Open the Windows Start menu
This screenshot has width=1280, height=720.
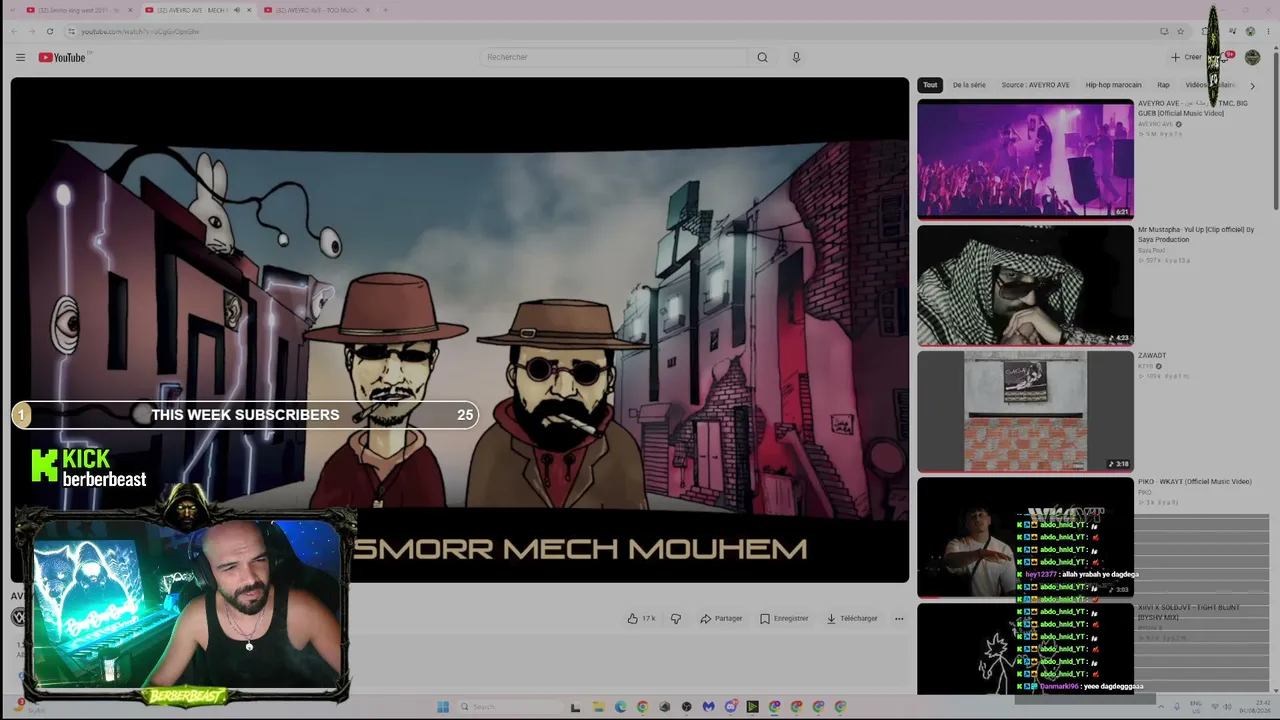click(443, 707)
